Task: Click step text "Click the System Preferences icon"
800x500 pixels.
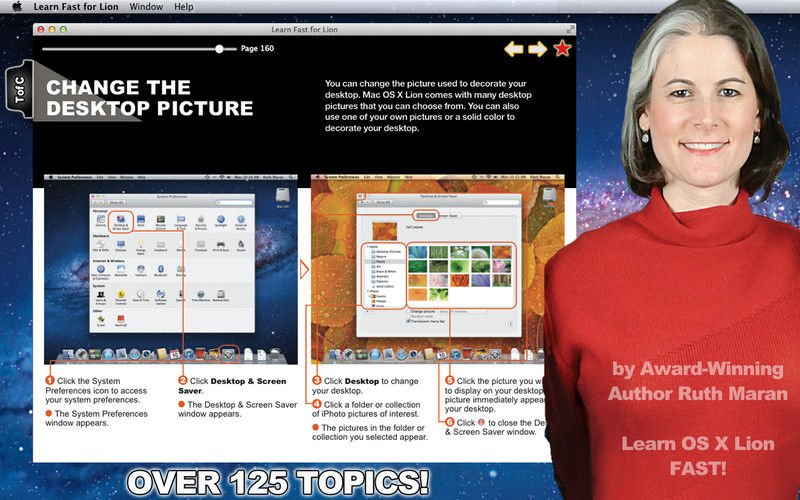Action: point(96,390)
